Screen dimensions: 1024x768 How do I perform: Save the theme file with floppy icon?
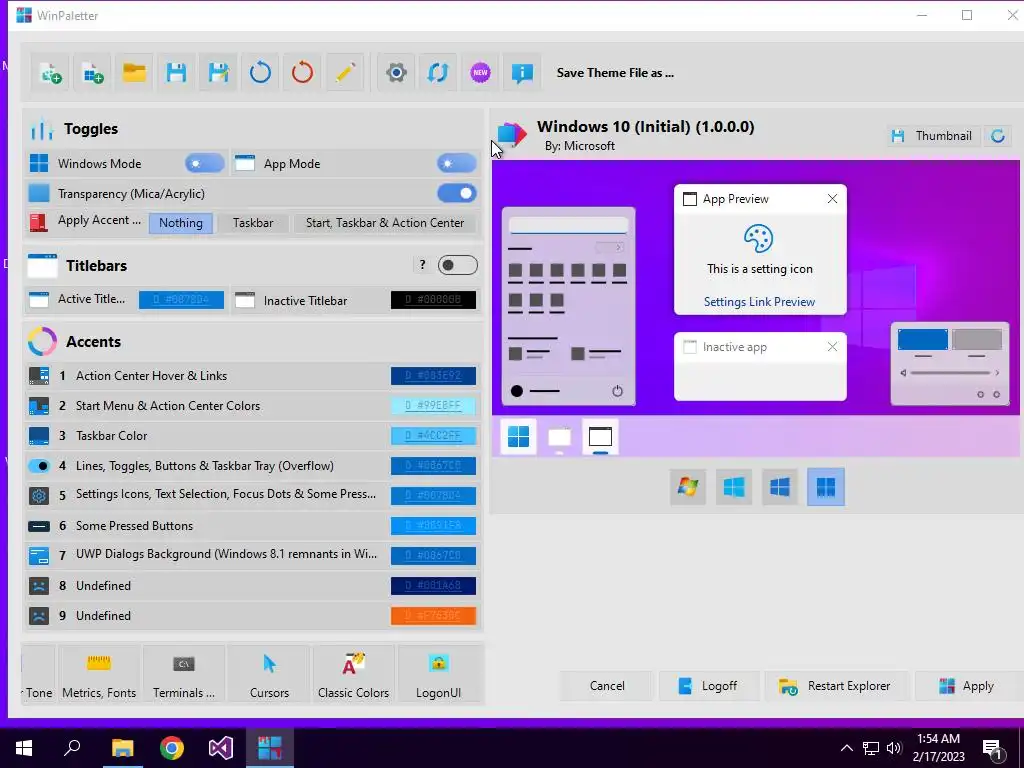[176, 72]
